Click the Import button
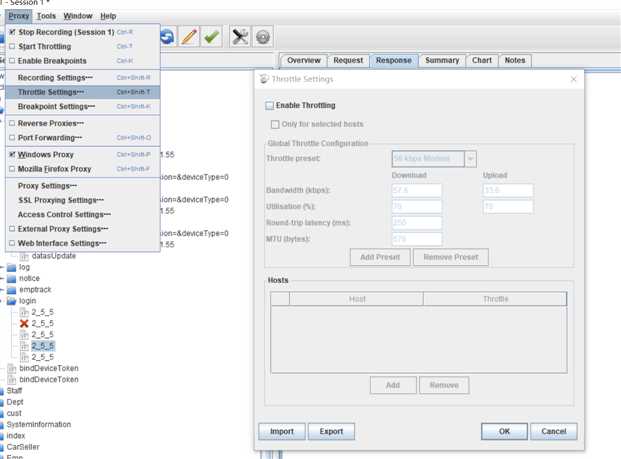The height and width of the screenshot is (459, 621). click(282, 431)
